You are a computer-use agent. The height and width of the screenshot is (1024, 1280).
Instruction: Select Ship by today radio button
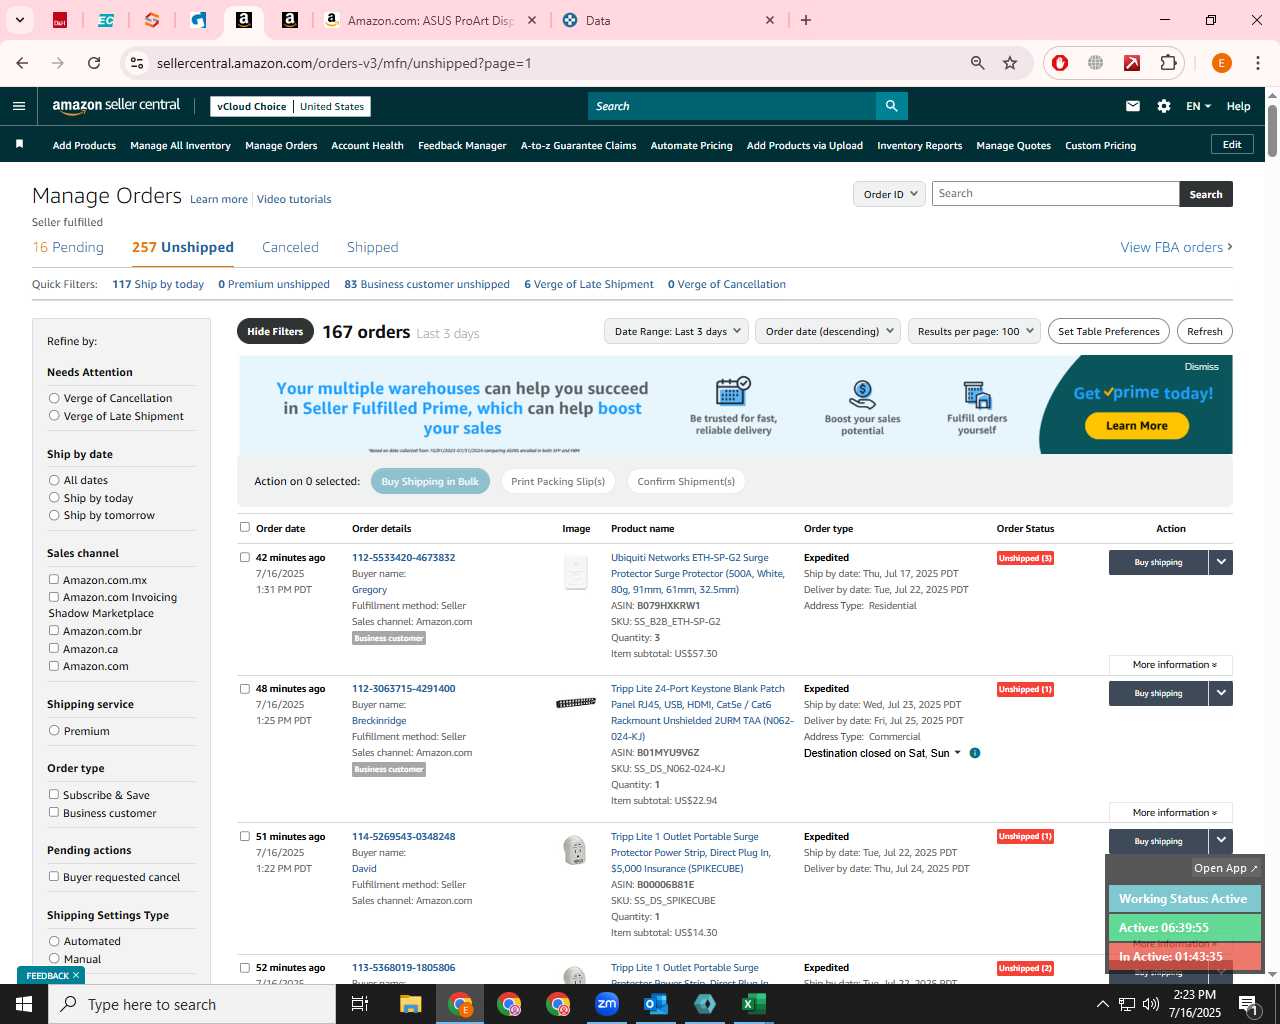click(x=54, y=498)
